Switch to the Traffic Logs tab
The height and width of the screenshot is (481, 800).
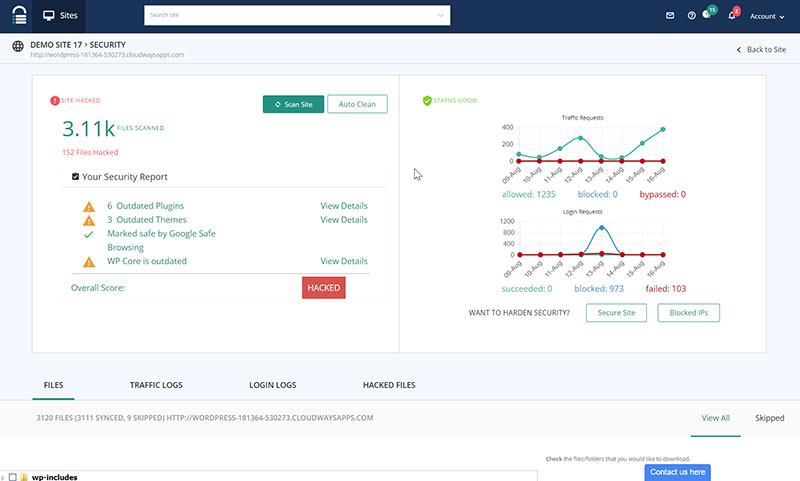point(156,385)
